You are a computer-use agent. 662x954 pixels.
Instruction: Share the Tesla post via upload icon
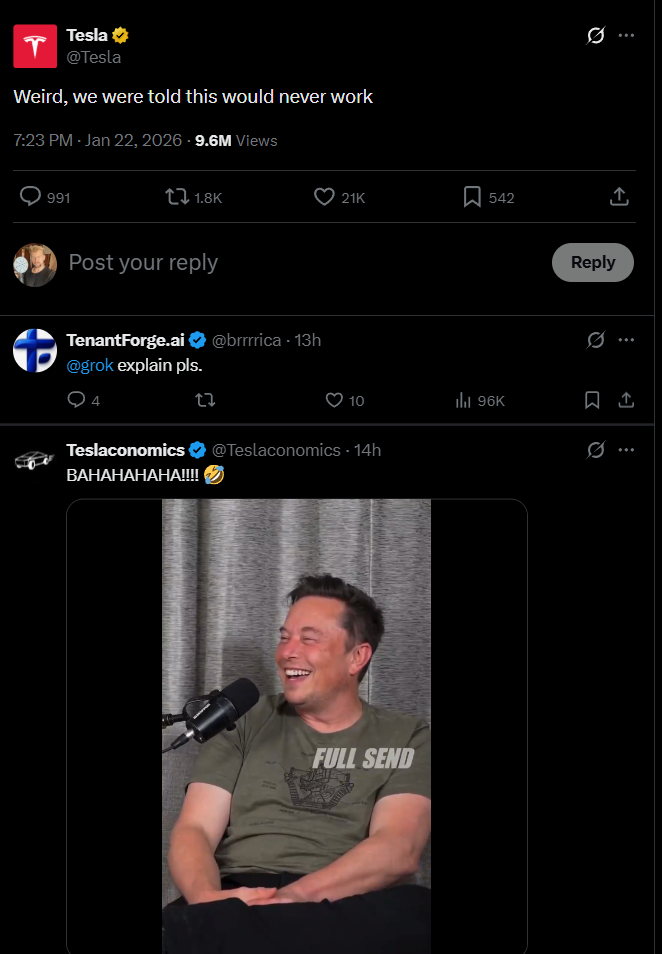[619, 197]
